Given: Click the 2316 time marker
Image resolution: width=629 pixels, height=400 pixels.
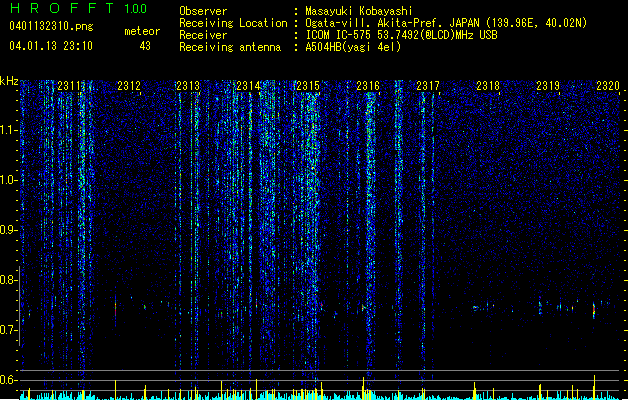Looking at the screenshot, I should (x=368, y=86).
